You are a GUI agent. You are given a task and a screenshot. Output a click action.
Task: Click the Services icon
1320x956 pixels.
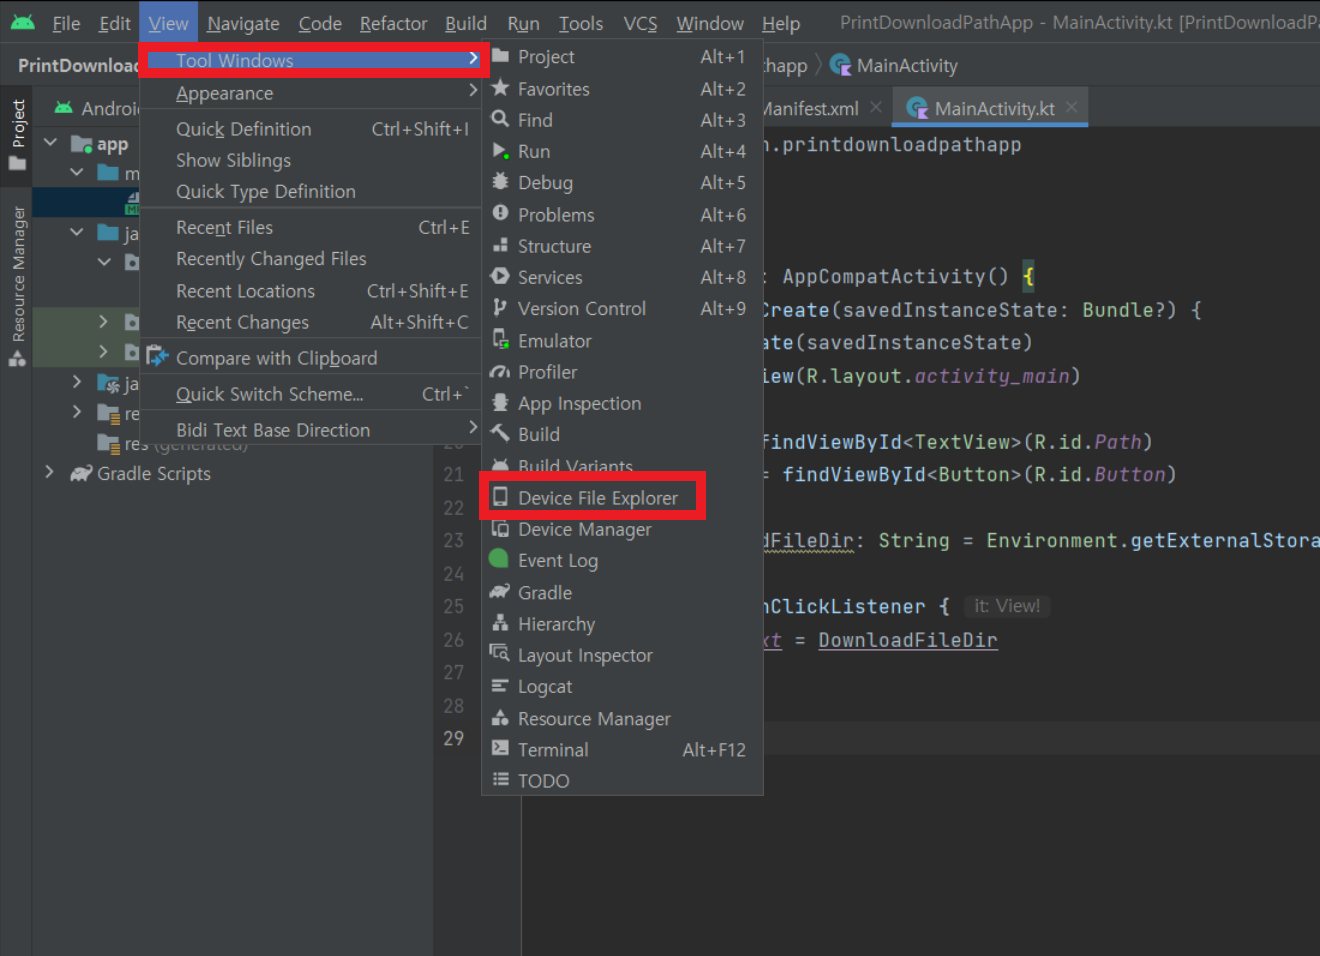(500, 277)
